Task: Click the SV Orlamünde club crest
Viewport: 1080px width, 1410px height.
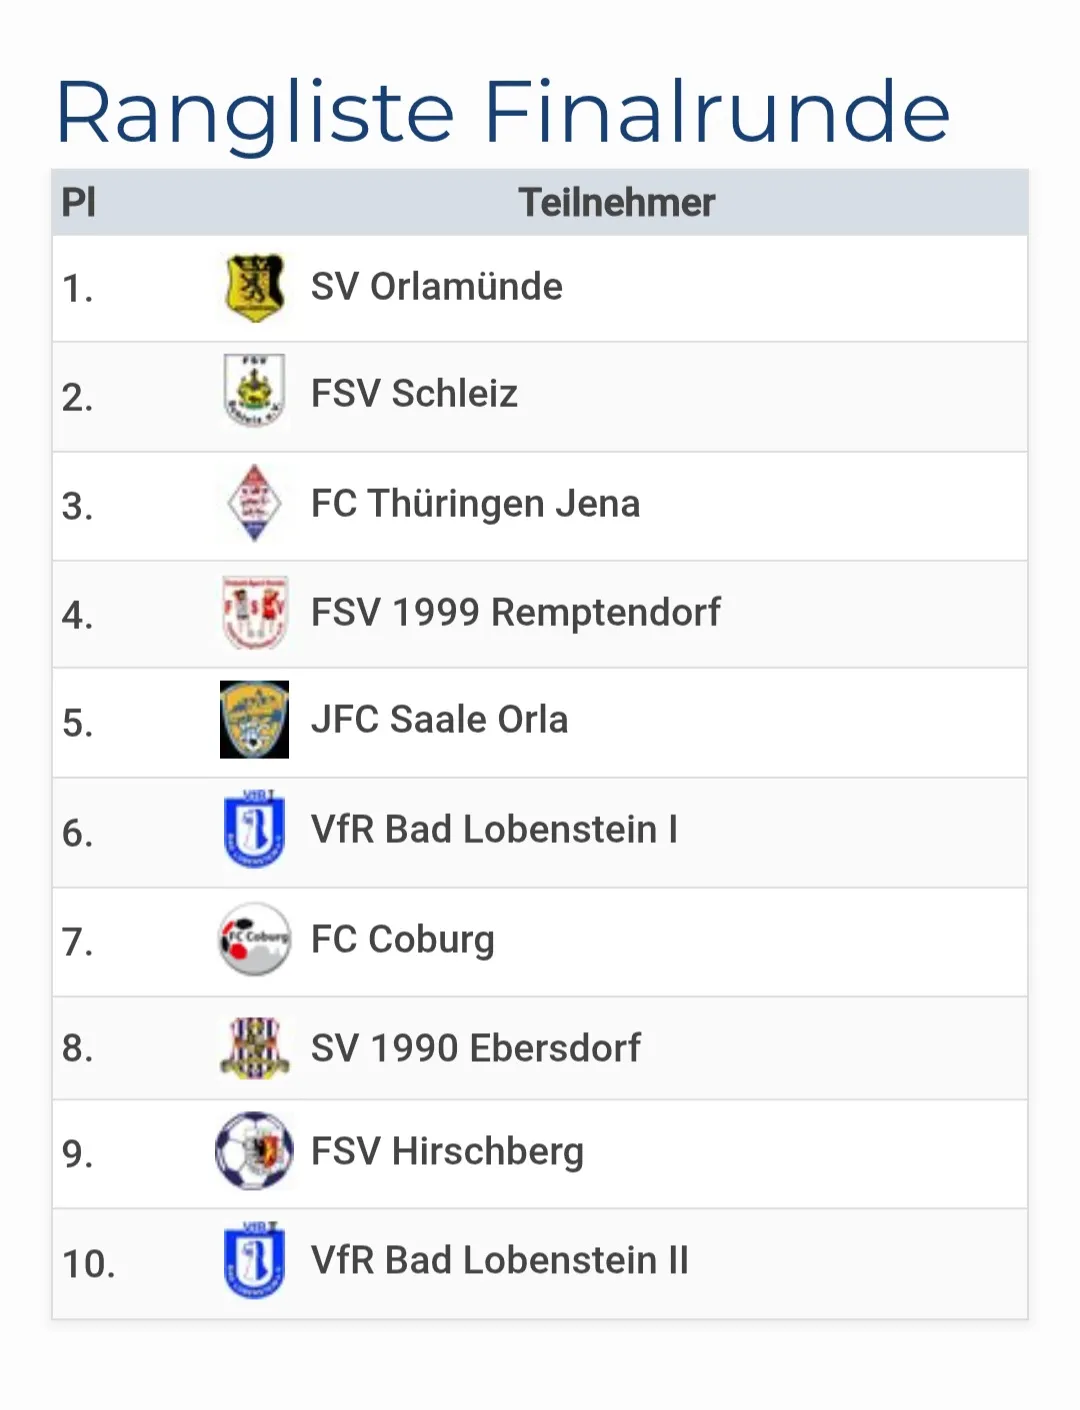Action: tap(254, 288)
